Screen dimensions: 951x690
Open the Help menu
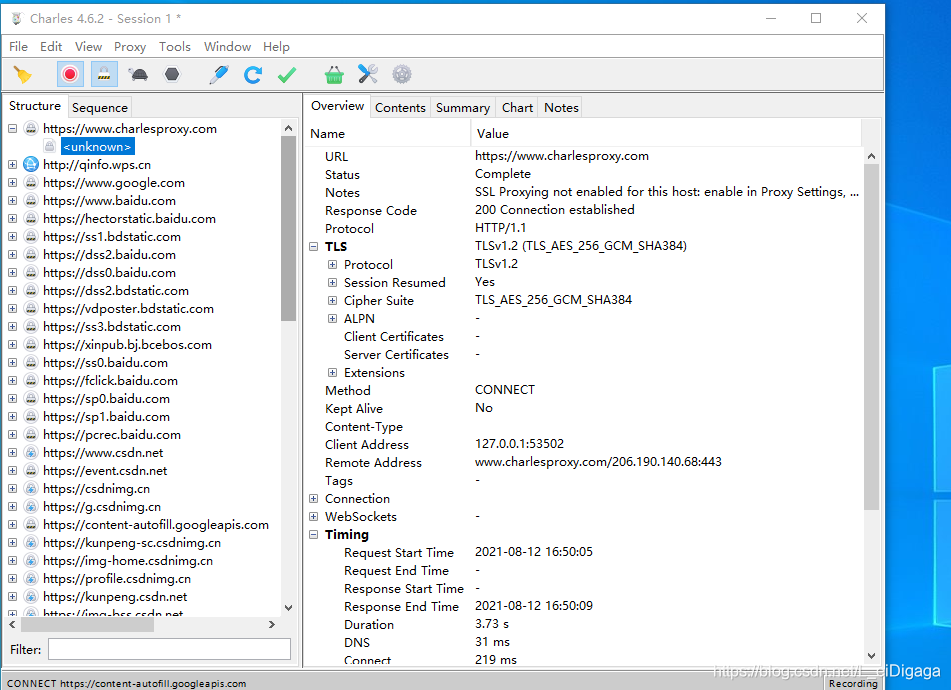(276, 47)
